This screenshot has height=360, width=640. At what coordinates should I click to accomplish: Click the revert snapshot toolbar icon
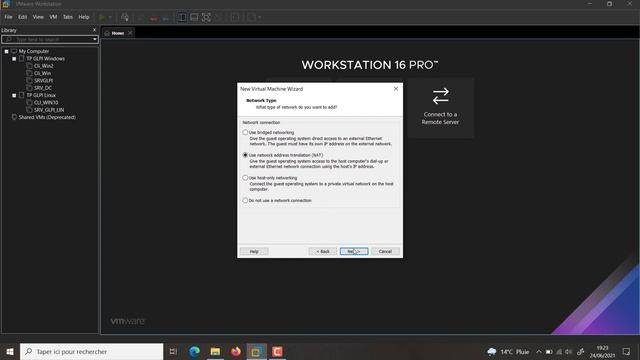(153, 18)
